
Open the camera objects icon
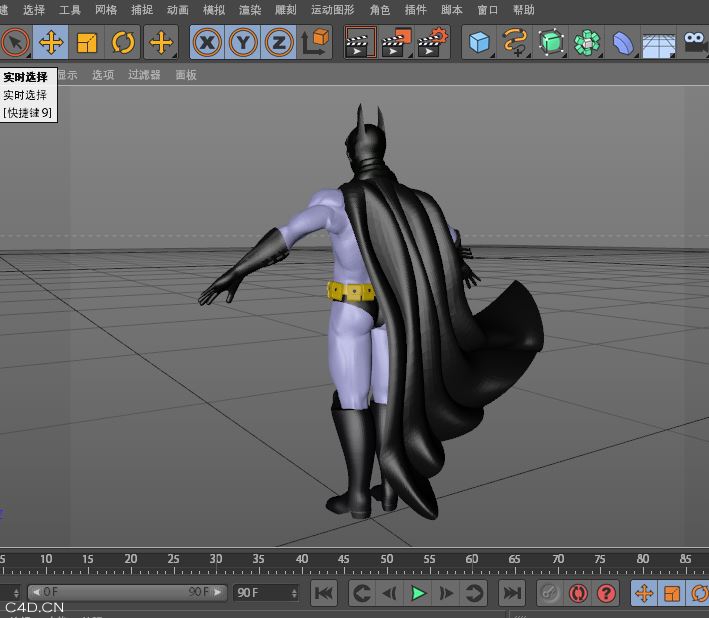pyautogui.click(x=695, y=43)
